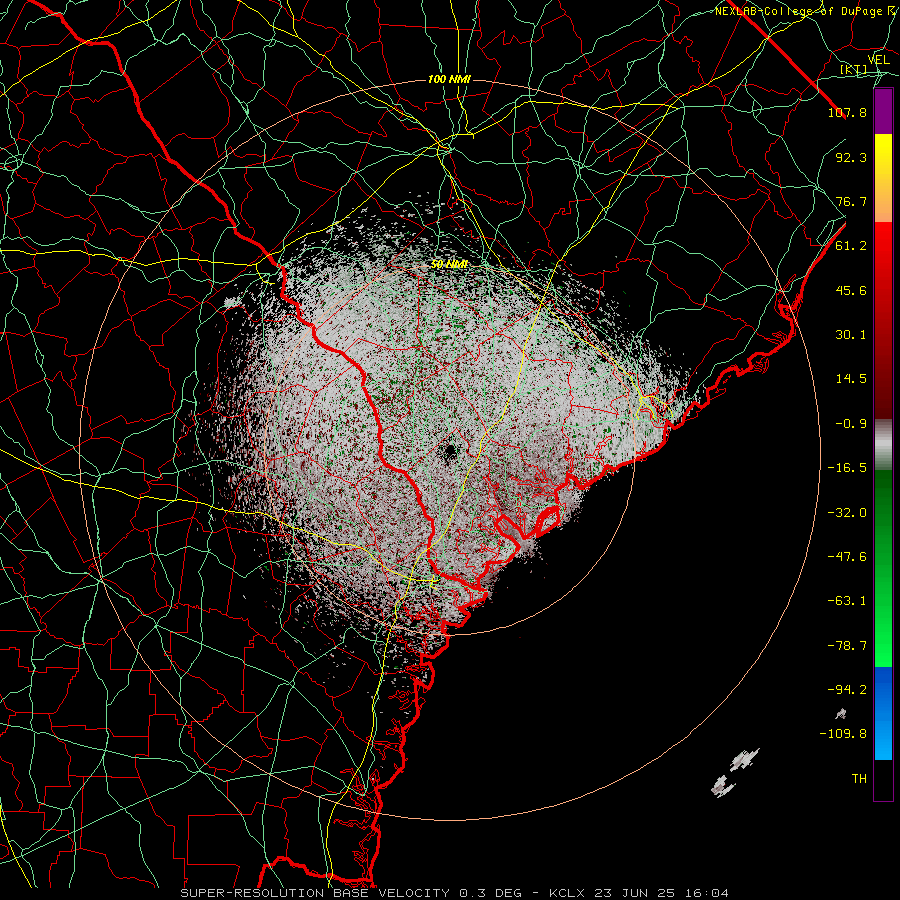Click the 50 NMI range ring label
The image size is (900, 900).
(x=449, y=264)
